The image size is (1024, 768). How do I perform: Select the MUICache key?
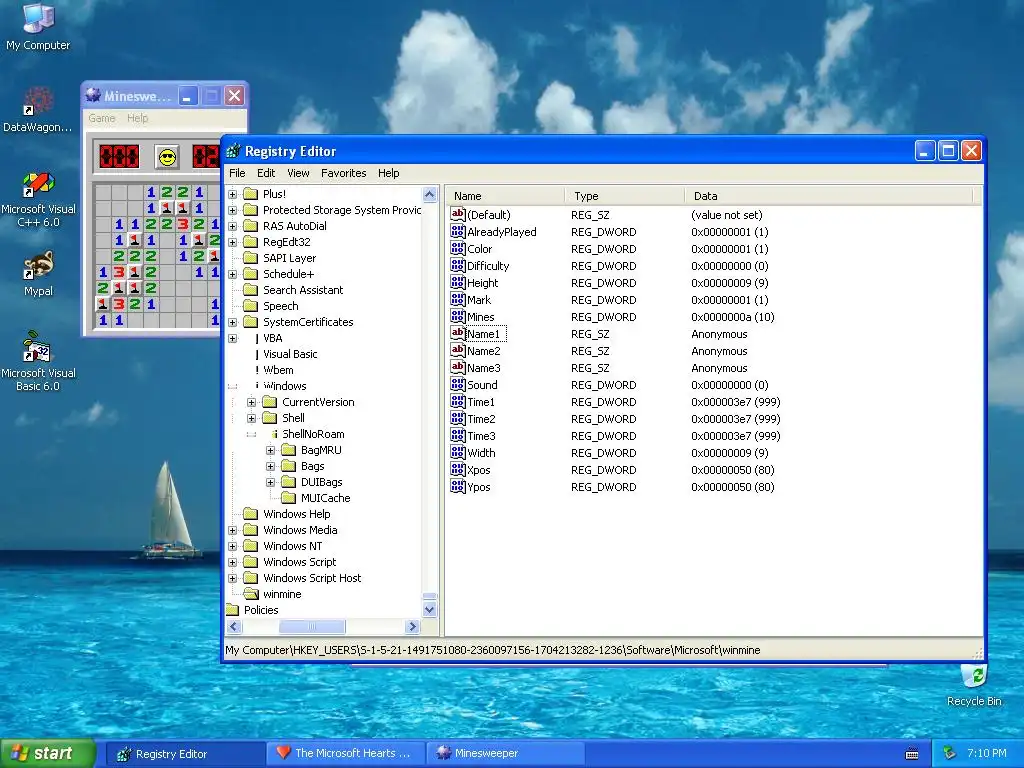[x=325, y=498]
